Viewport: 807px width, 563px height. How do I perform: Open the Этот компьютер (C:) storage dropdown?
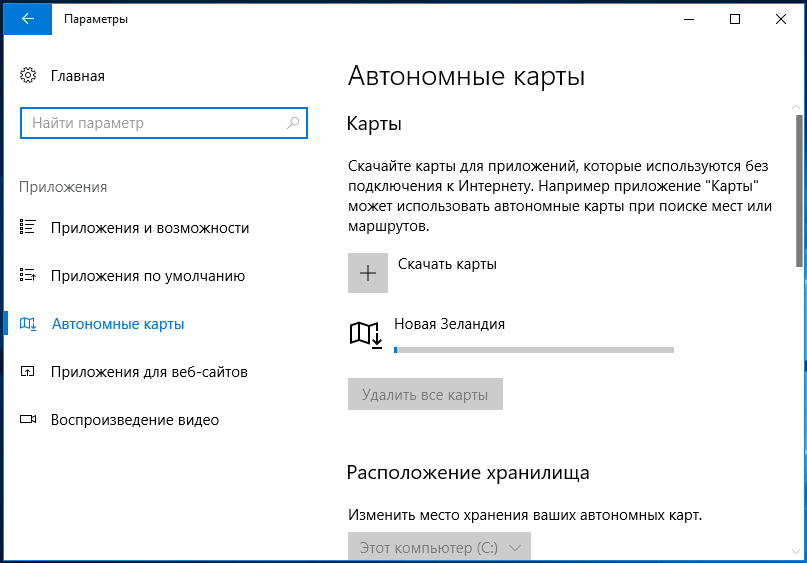point(439,547)
